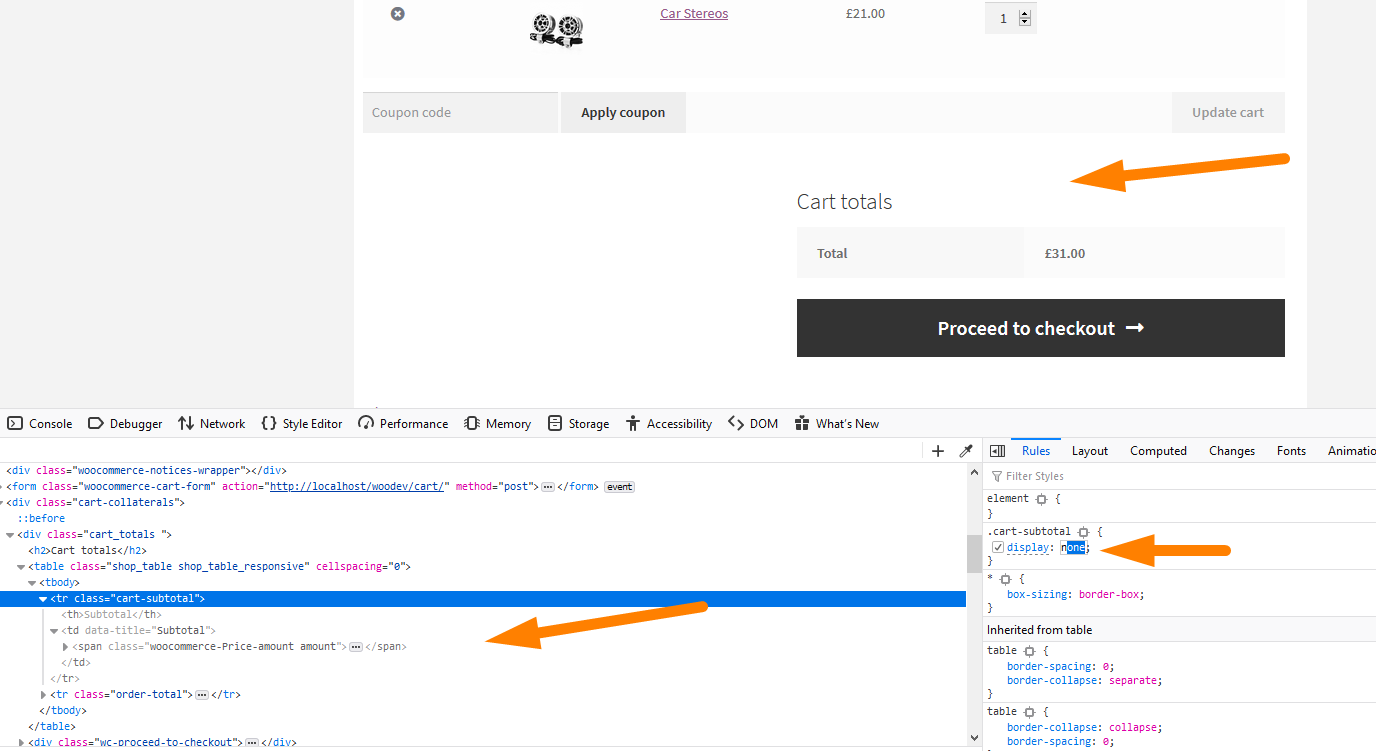1376x751 pixels.
Task: Open the Accessibility panel
Action: point(668,424)
